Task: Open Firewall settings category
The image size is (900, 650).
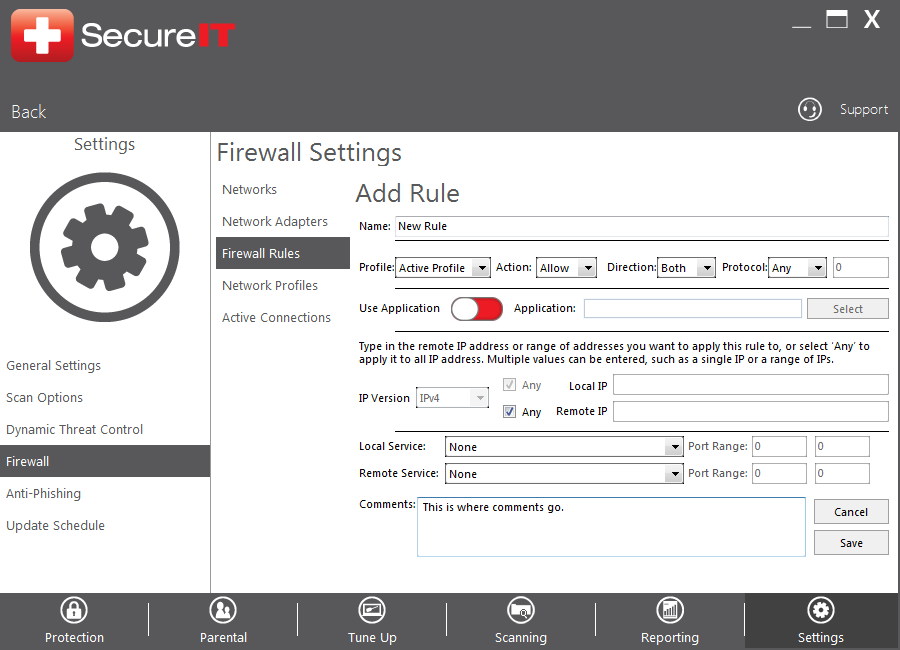Action: click(x=105, y=461)
